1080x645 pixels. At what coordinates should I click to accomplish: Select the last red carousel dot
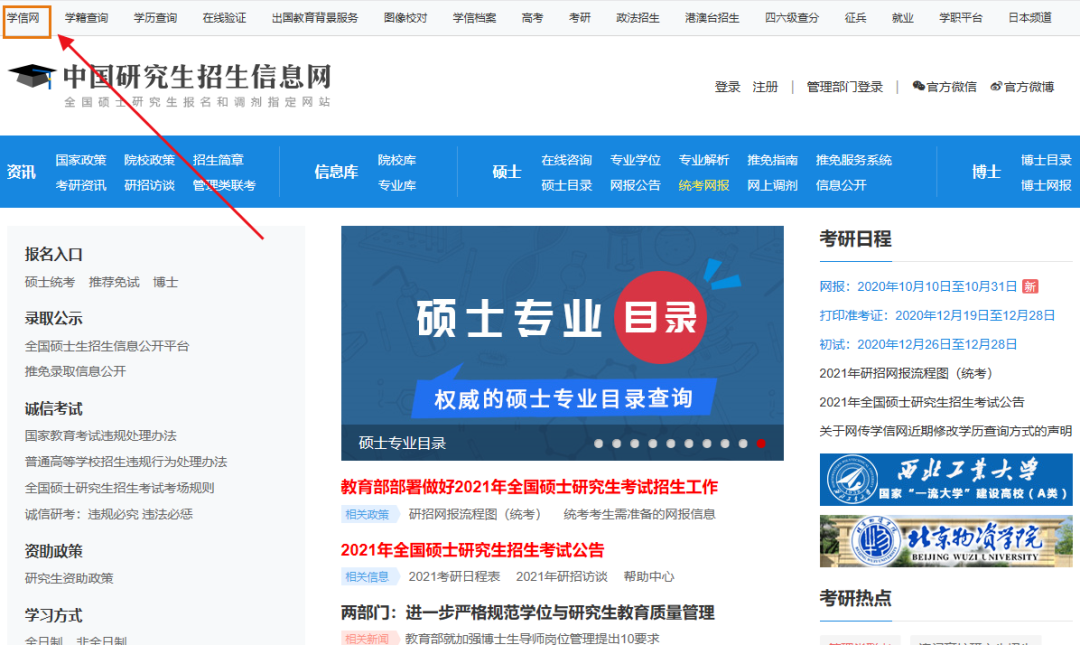pos(761,443)
